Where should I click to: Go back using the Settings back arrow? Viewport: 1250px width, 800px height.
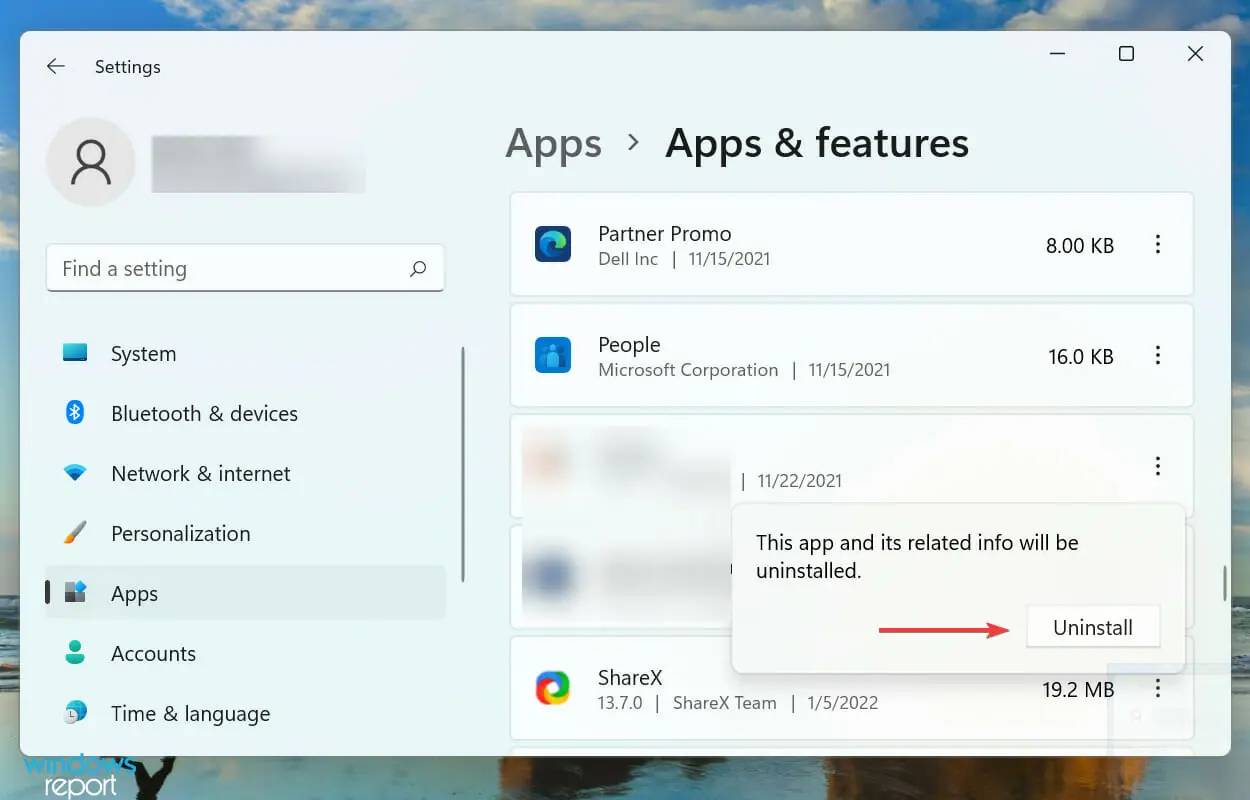56,67
